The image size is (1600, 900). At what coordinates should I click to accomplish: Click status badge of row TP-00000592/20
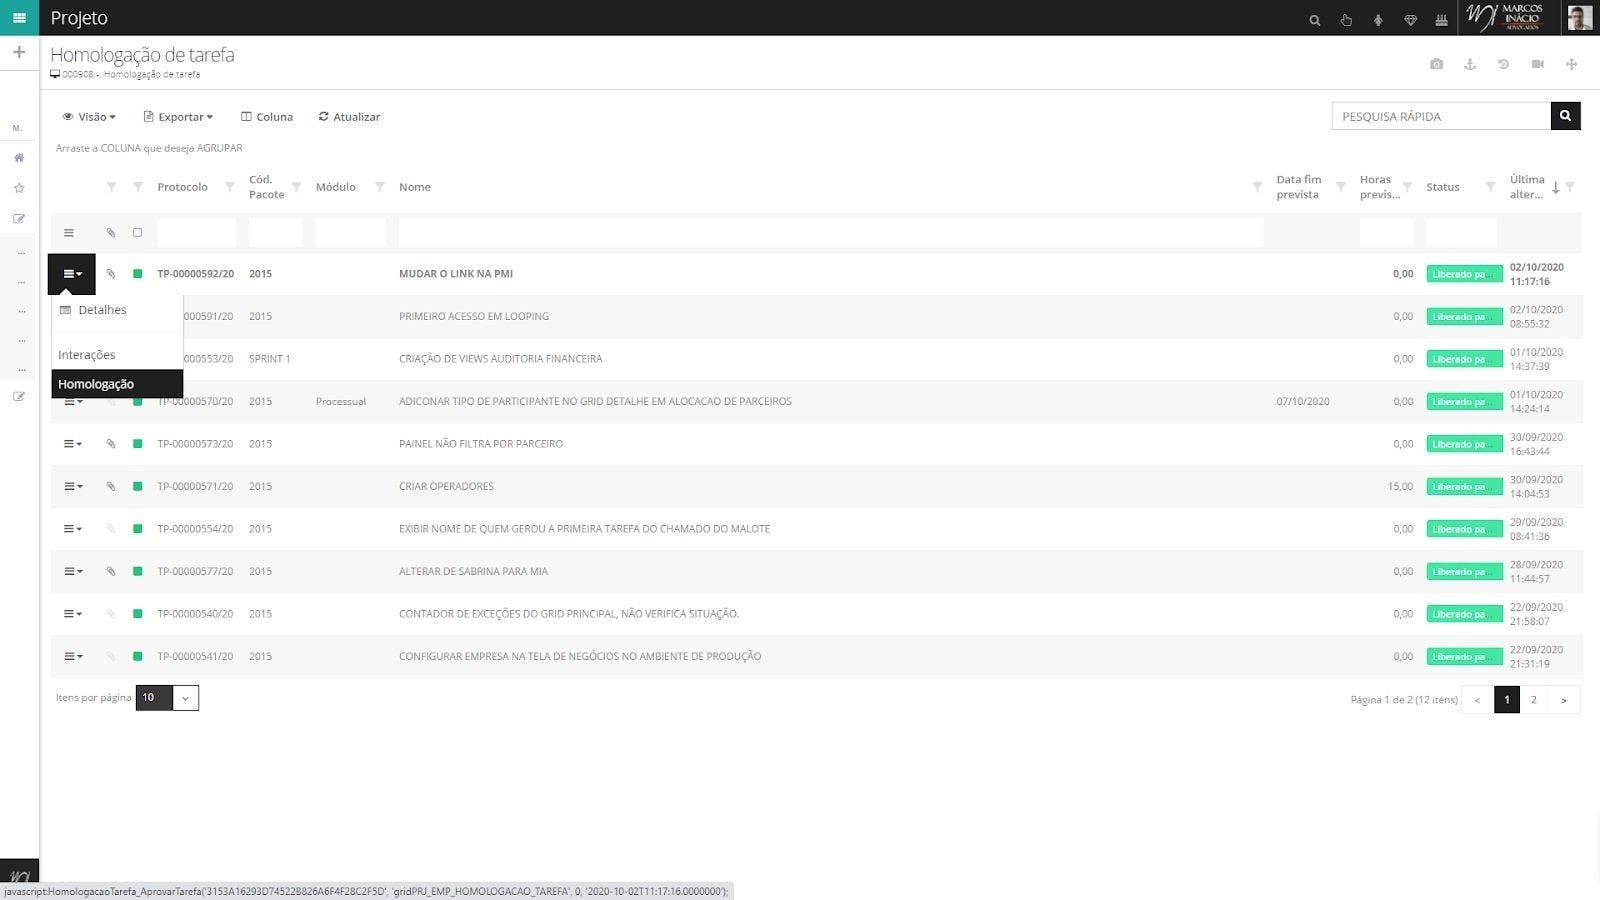1464,274
